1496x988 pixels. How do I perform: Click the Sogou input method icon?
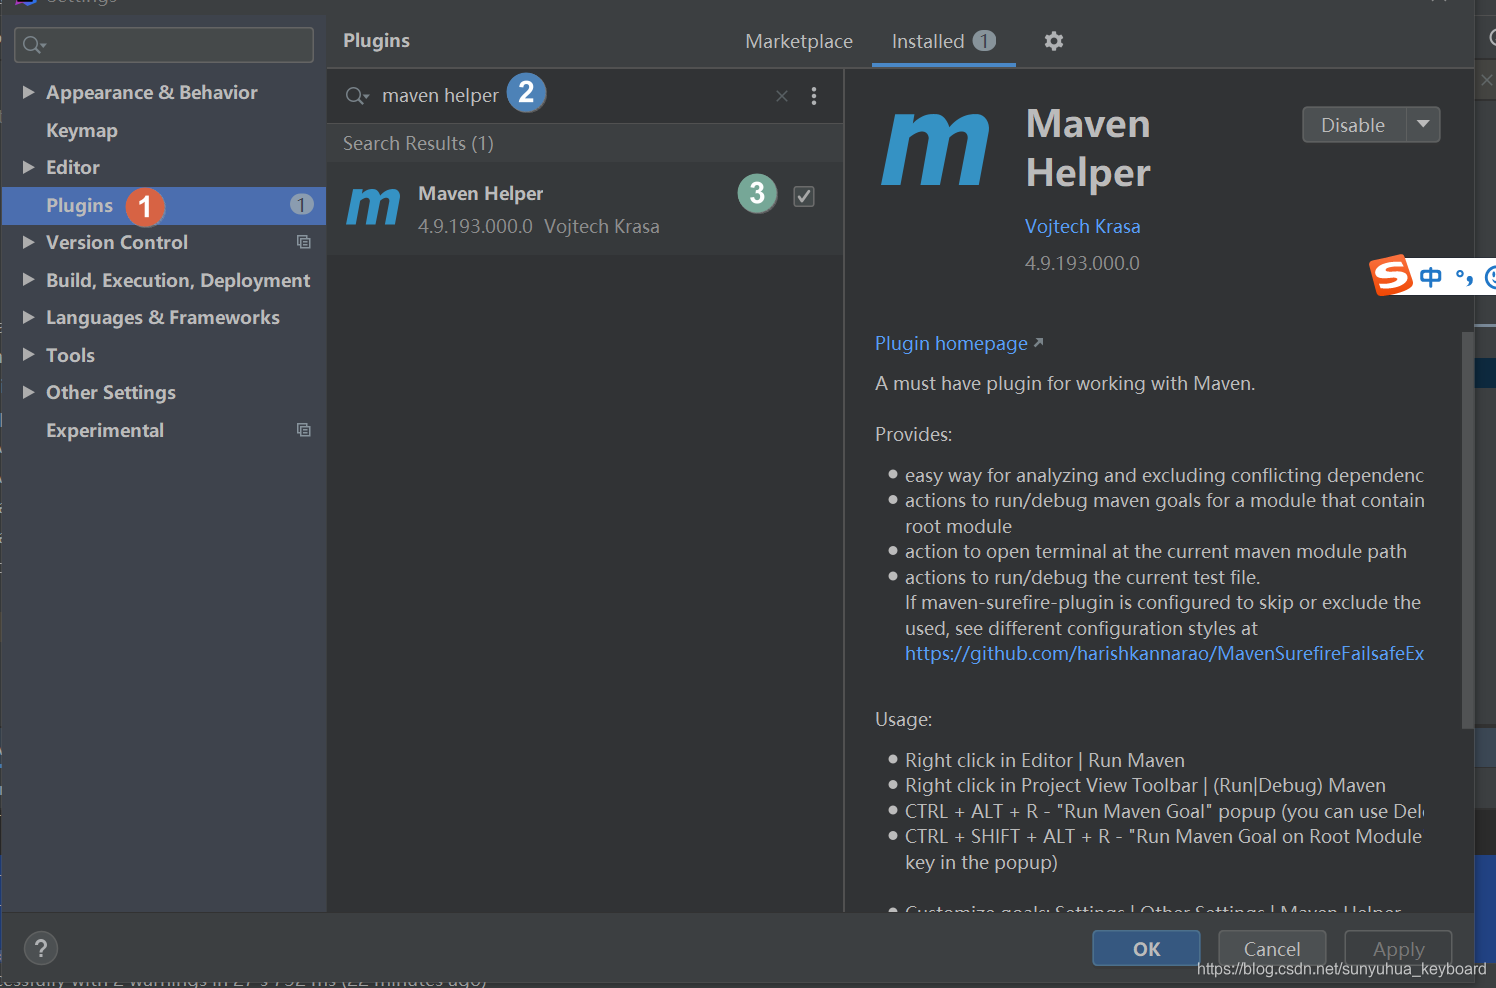1391,275
